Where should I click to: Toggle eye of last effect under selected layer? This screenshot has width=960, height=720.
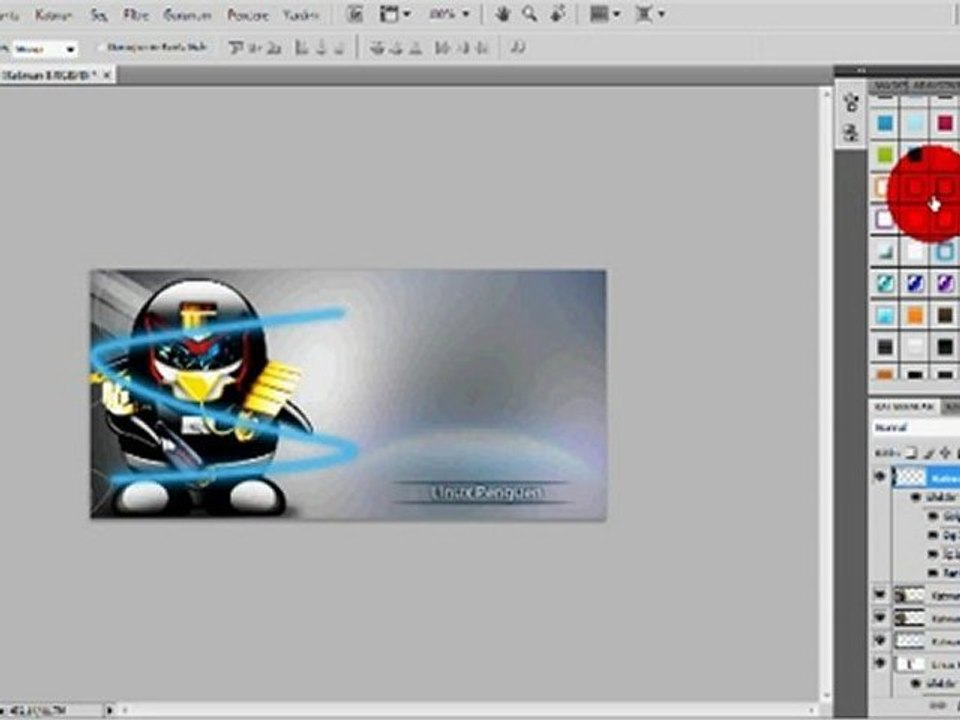point(932,573)
